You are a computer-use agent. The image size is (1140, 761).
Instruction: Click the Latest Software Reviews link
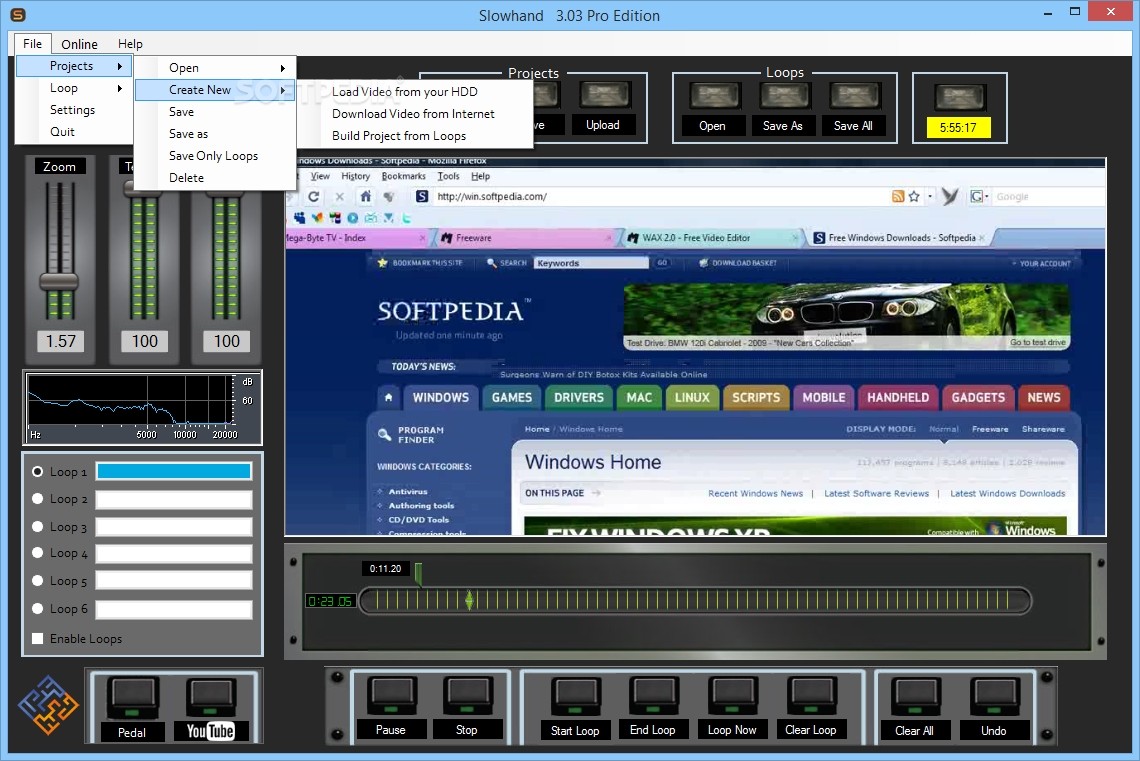[877, 494]
